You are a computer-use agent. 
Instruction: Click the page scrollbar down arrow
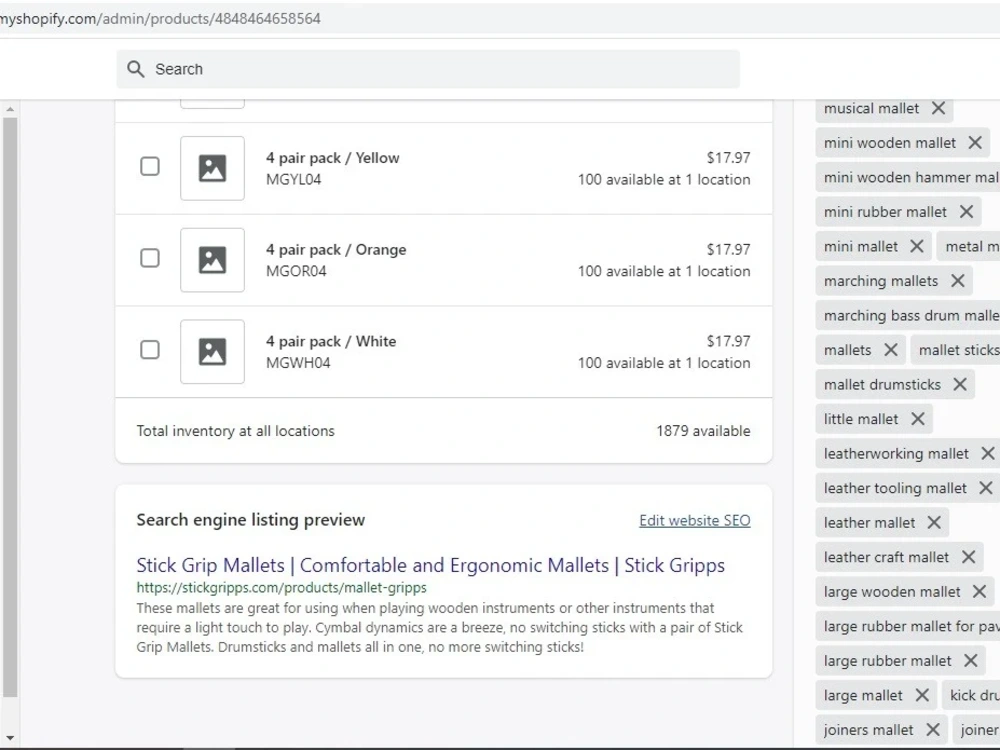pos(10,738)
